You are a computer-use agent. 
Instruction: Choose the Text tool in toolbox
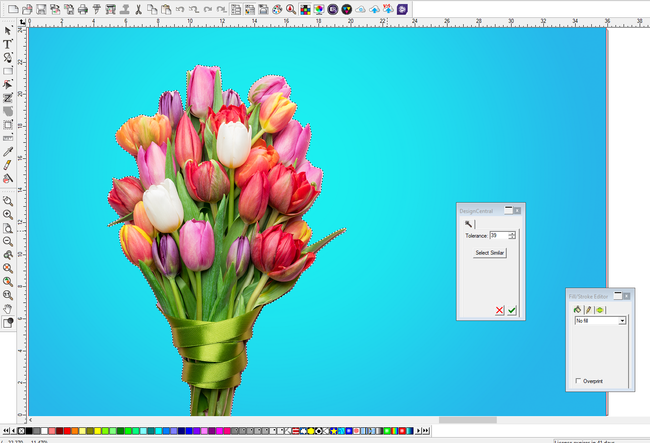pos(7,44)
